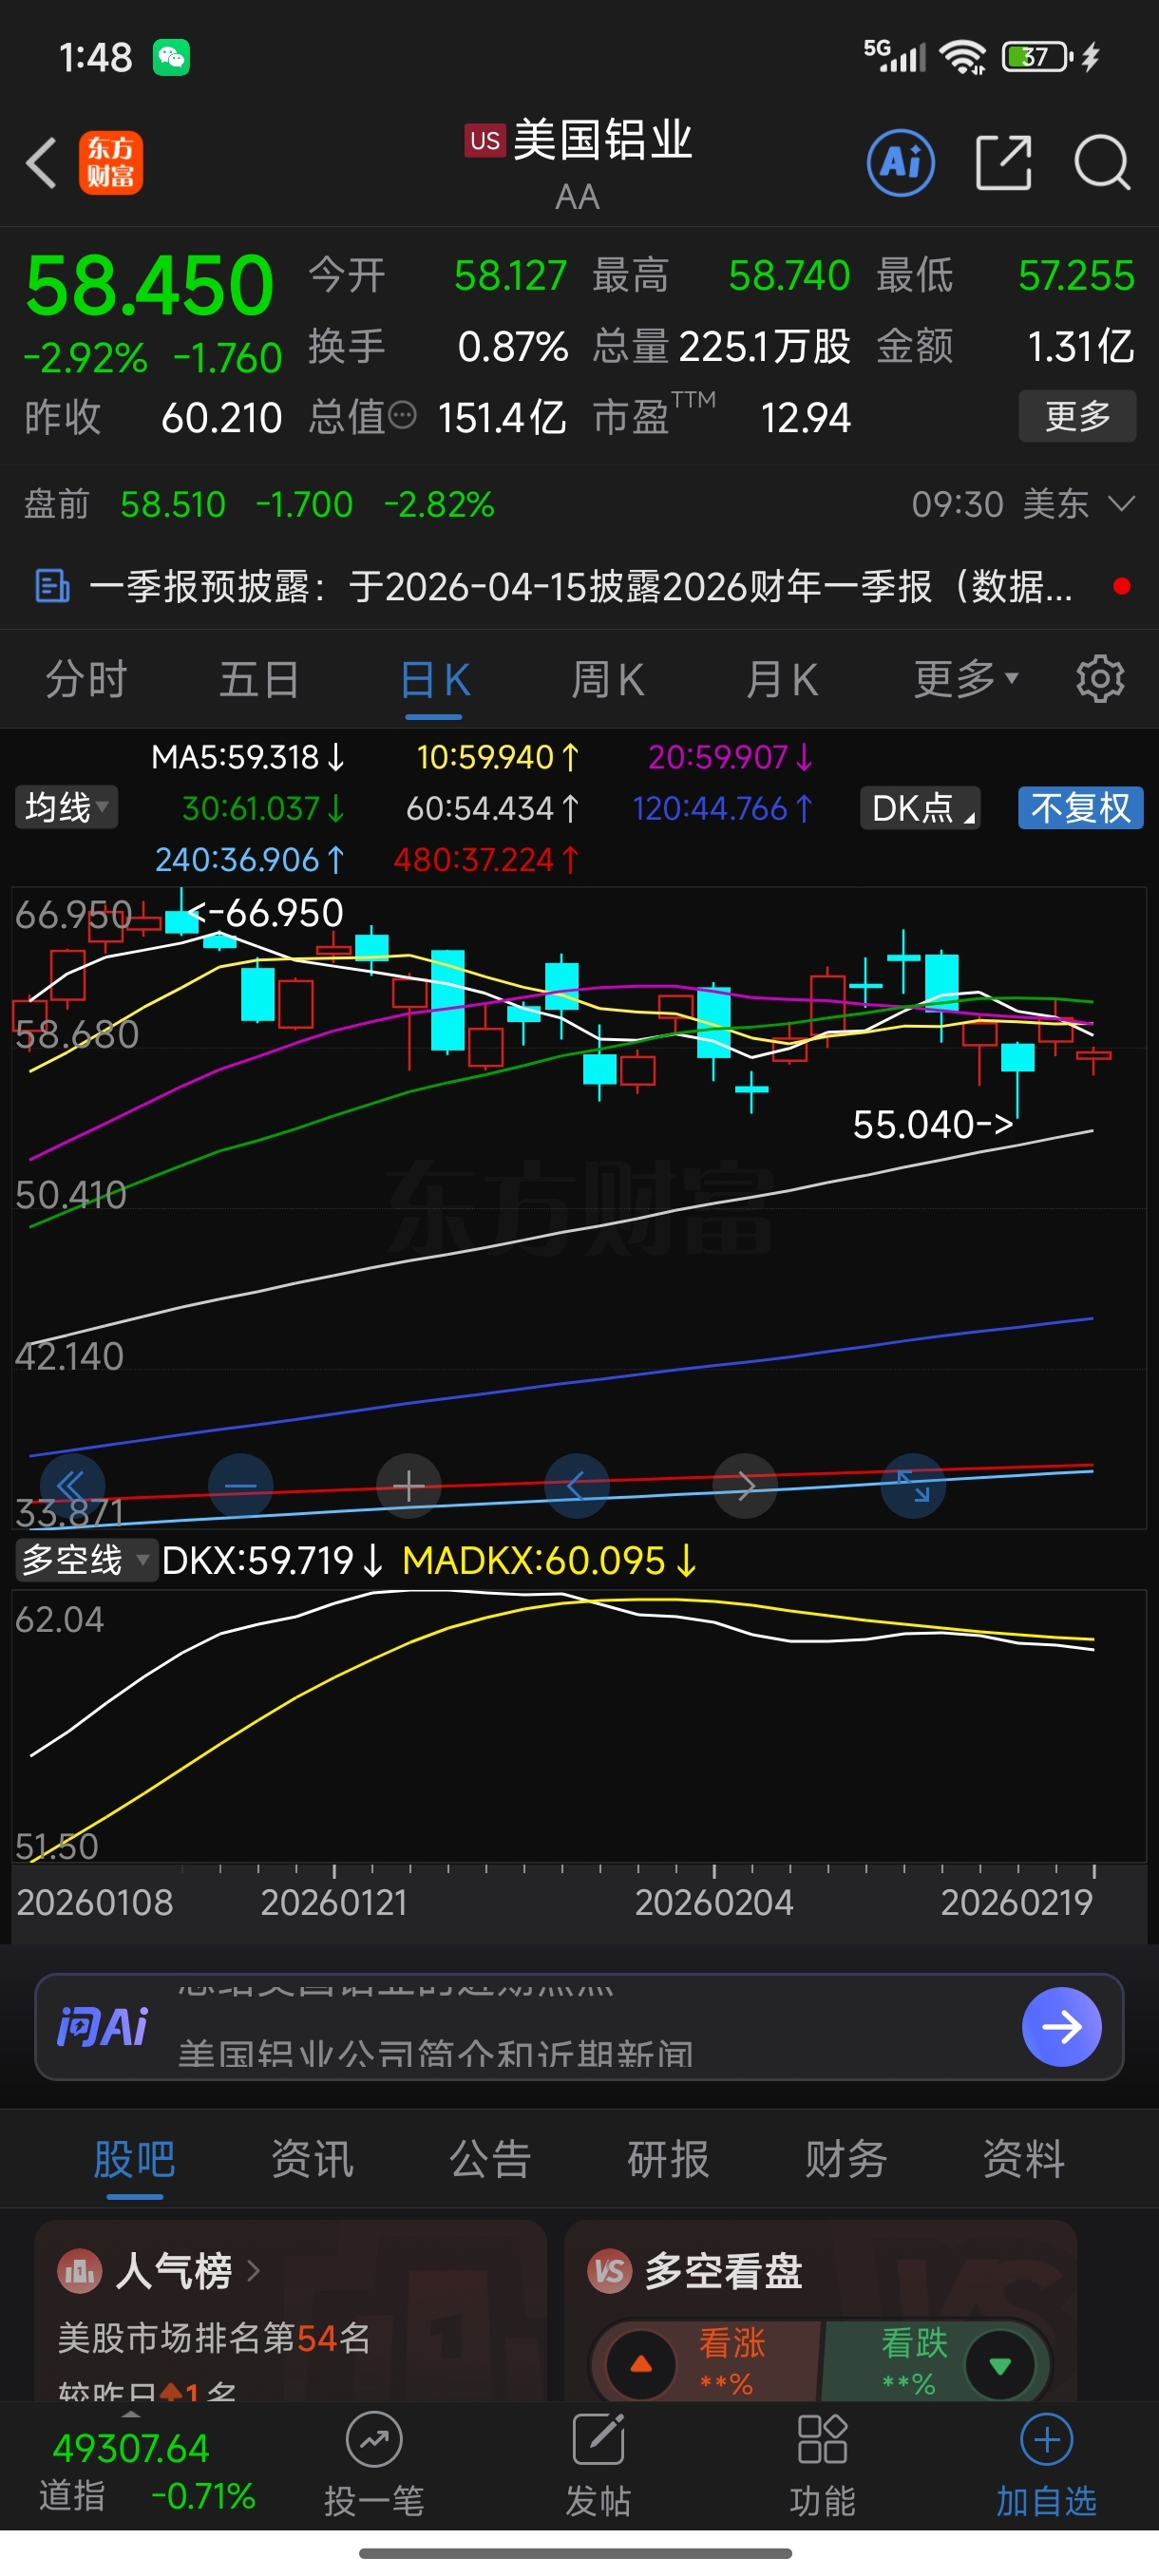Tap the 120:44.766 moving average value
1159x2576 pixels.
point(722,807)
